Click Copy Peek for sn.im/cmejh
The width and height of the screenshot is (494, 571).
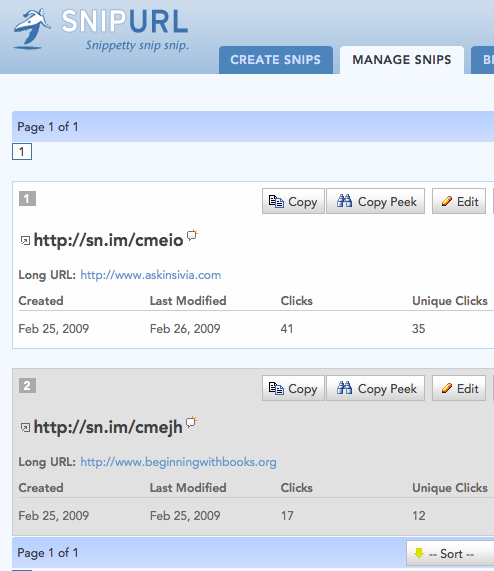[x=375, y=388]
